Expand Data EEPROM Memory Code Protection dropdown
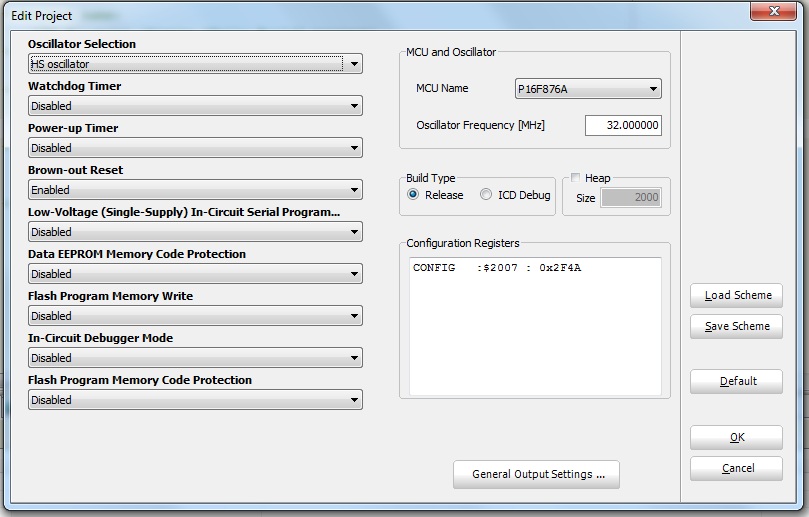The height and width of the screenshot is (517, 809). tap(195, 274)
